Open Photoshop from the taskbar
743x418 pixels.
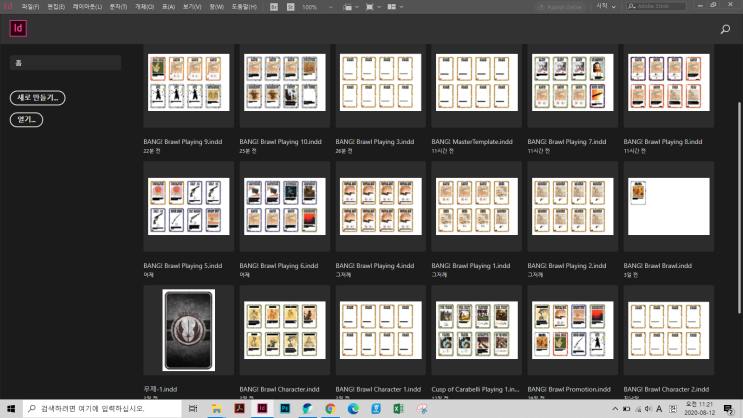pos(285,409)
